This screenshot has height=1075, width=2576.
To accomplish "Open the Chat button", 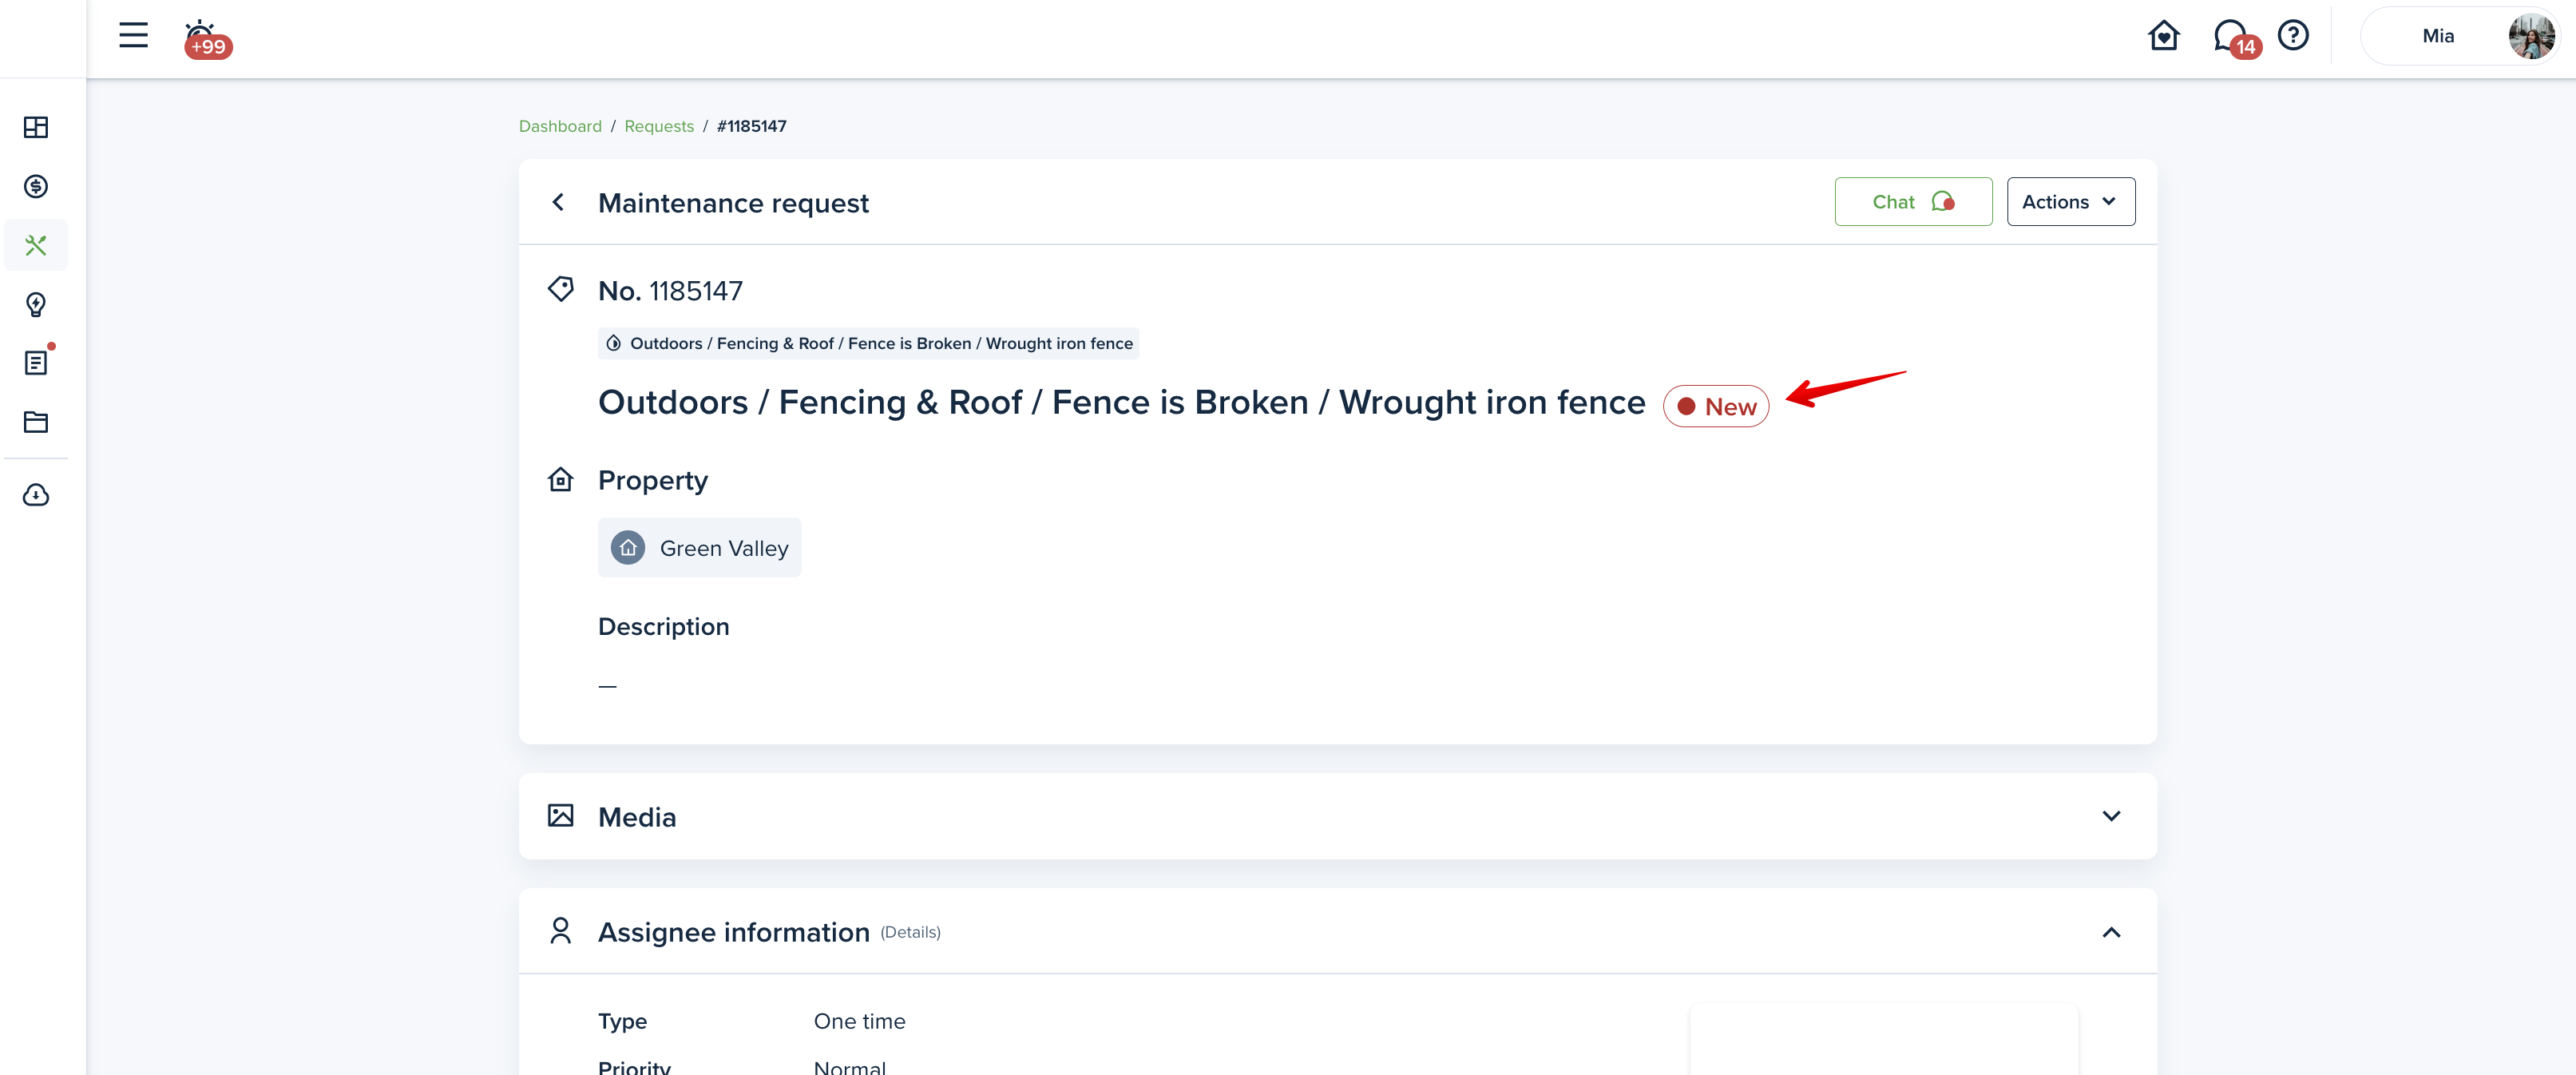I will click(x=1912, y=202).
